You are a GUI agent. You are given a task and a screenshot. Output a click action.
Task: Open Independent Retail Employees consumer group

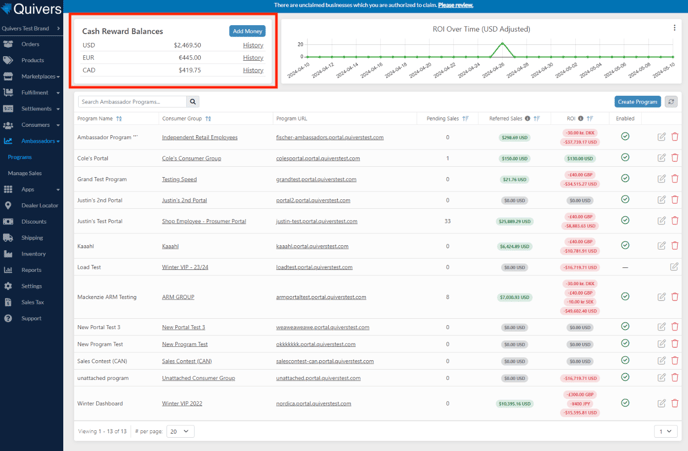click(x=200, y=137)
